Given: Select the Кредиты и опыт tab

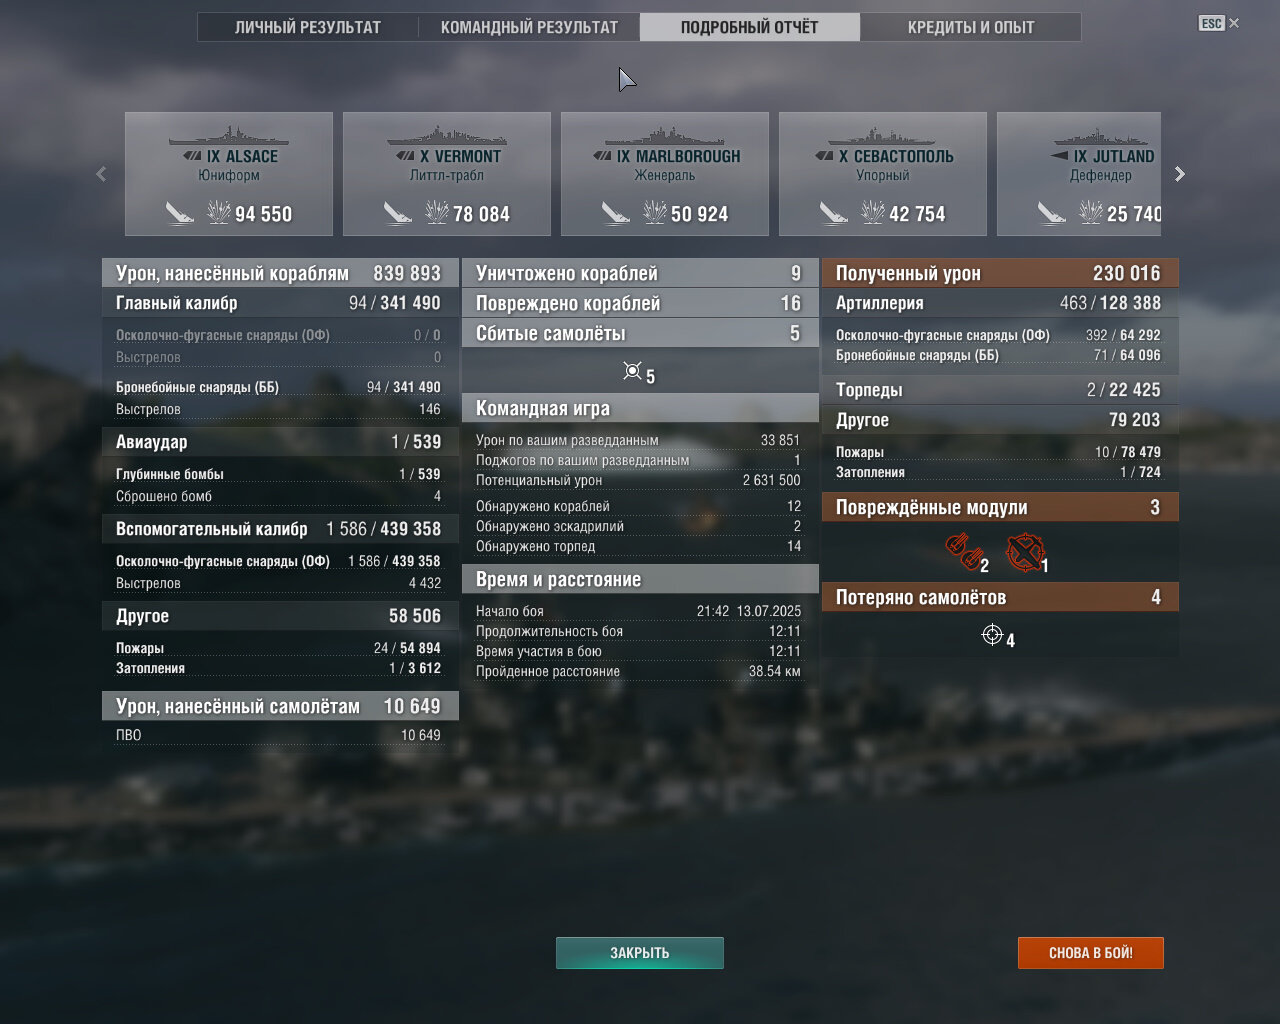Looking at the screenshot, I should click(971, 27).
